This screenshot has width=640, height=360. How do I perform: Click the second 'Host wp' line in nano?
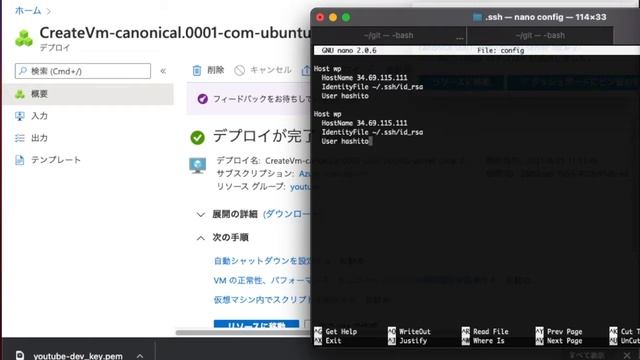(x=327, y=114)
